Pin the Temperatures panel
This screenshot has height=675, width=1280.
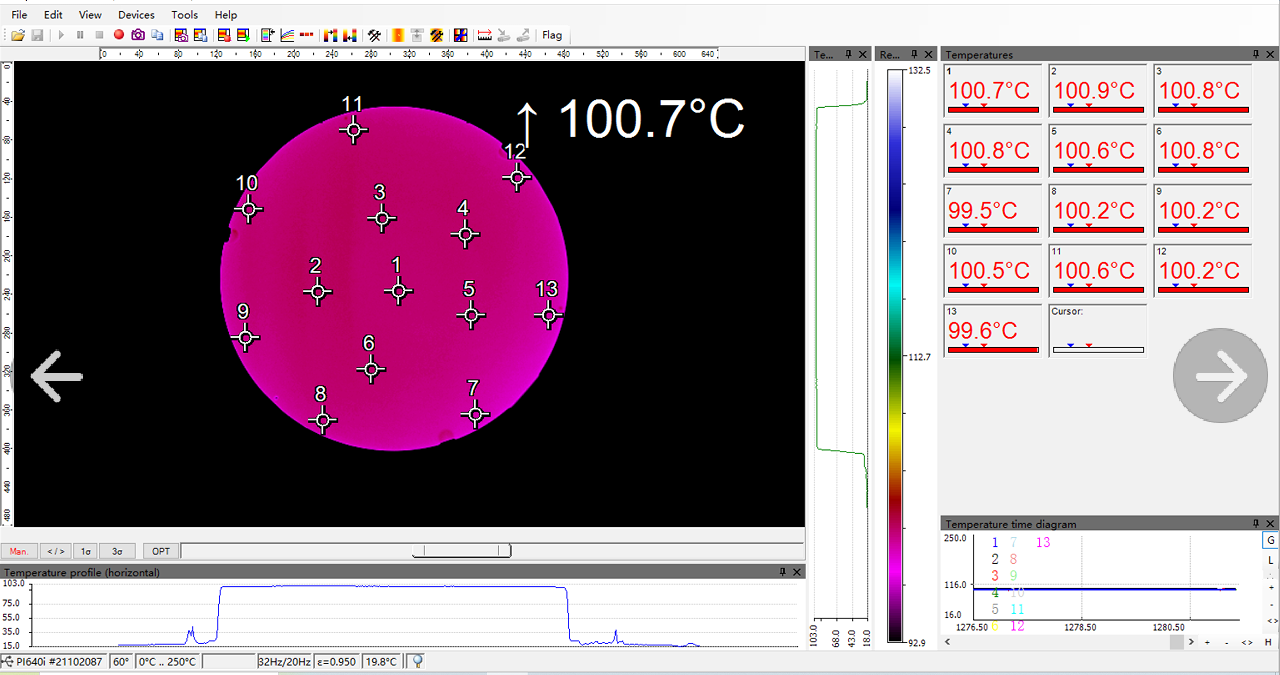(1257, 55)
